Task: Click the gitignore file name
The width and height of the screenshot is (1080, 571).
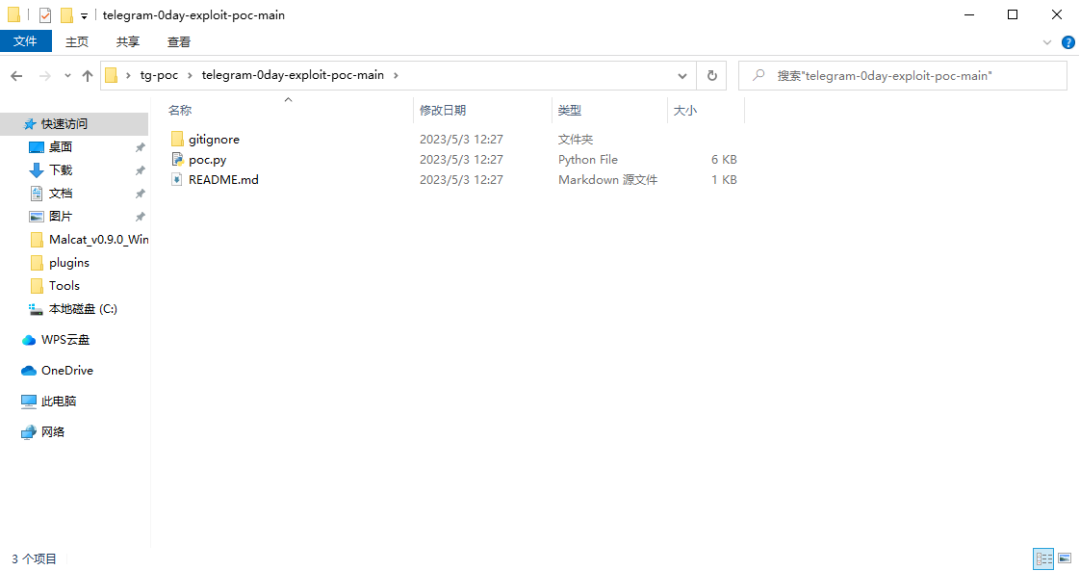Action: click(214, 139)
